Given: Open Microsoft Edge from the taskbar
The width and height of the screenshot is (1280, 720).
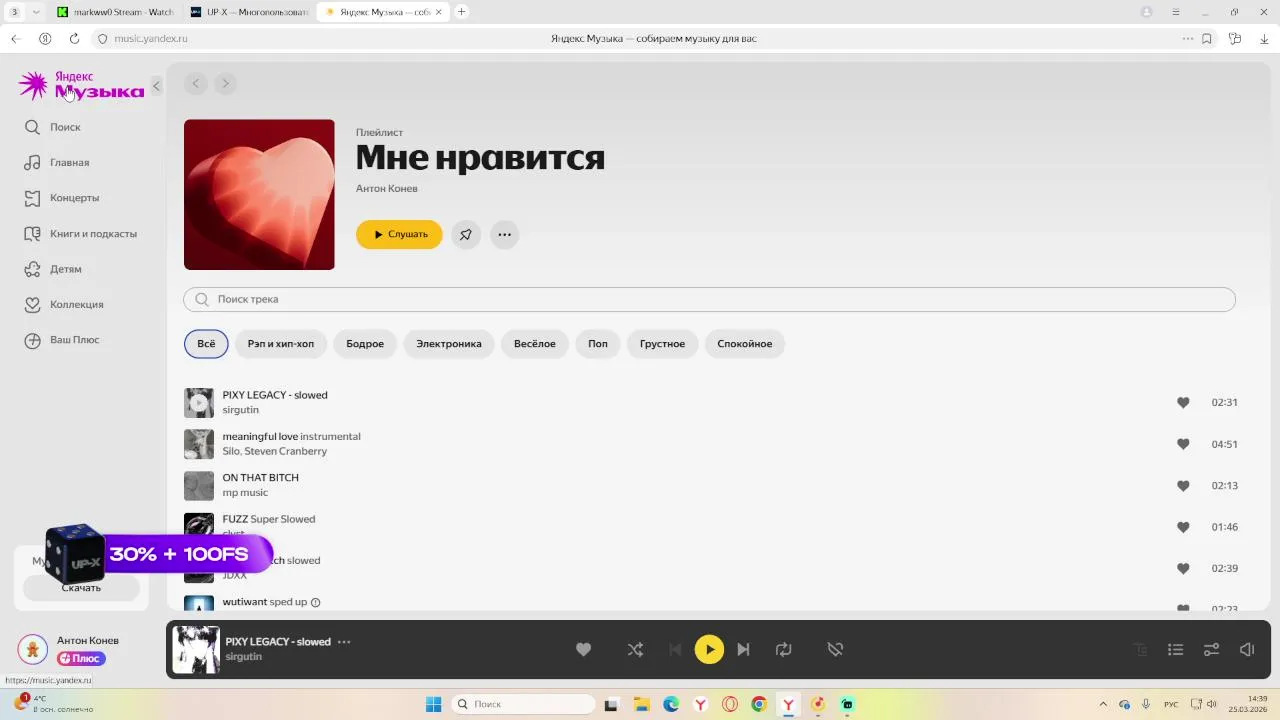Looking at the screenshot, I should 671,704.
